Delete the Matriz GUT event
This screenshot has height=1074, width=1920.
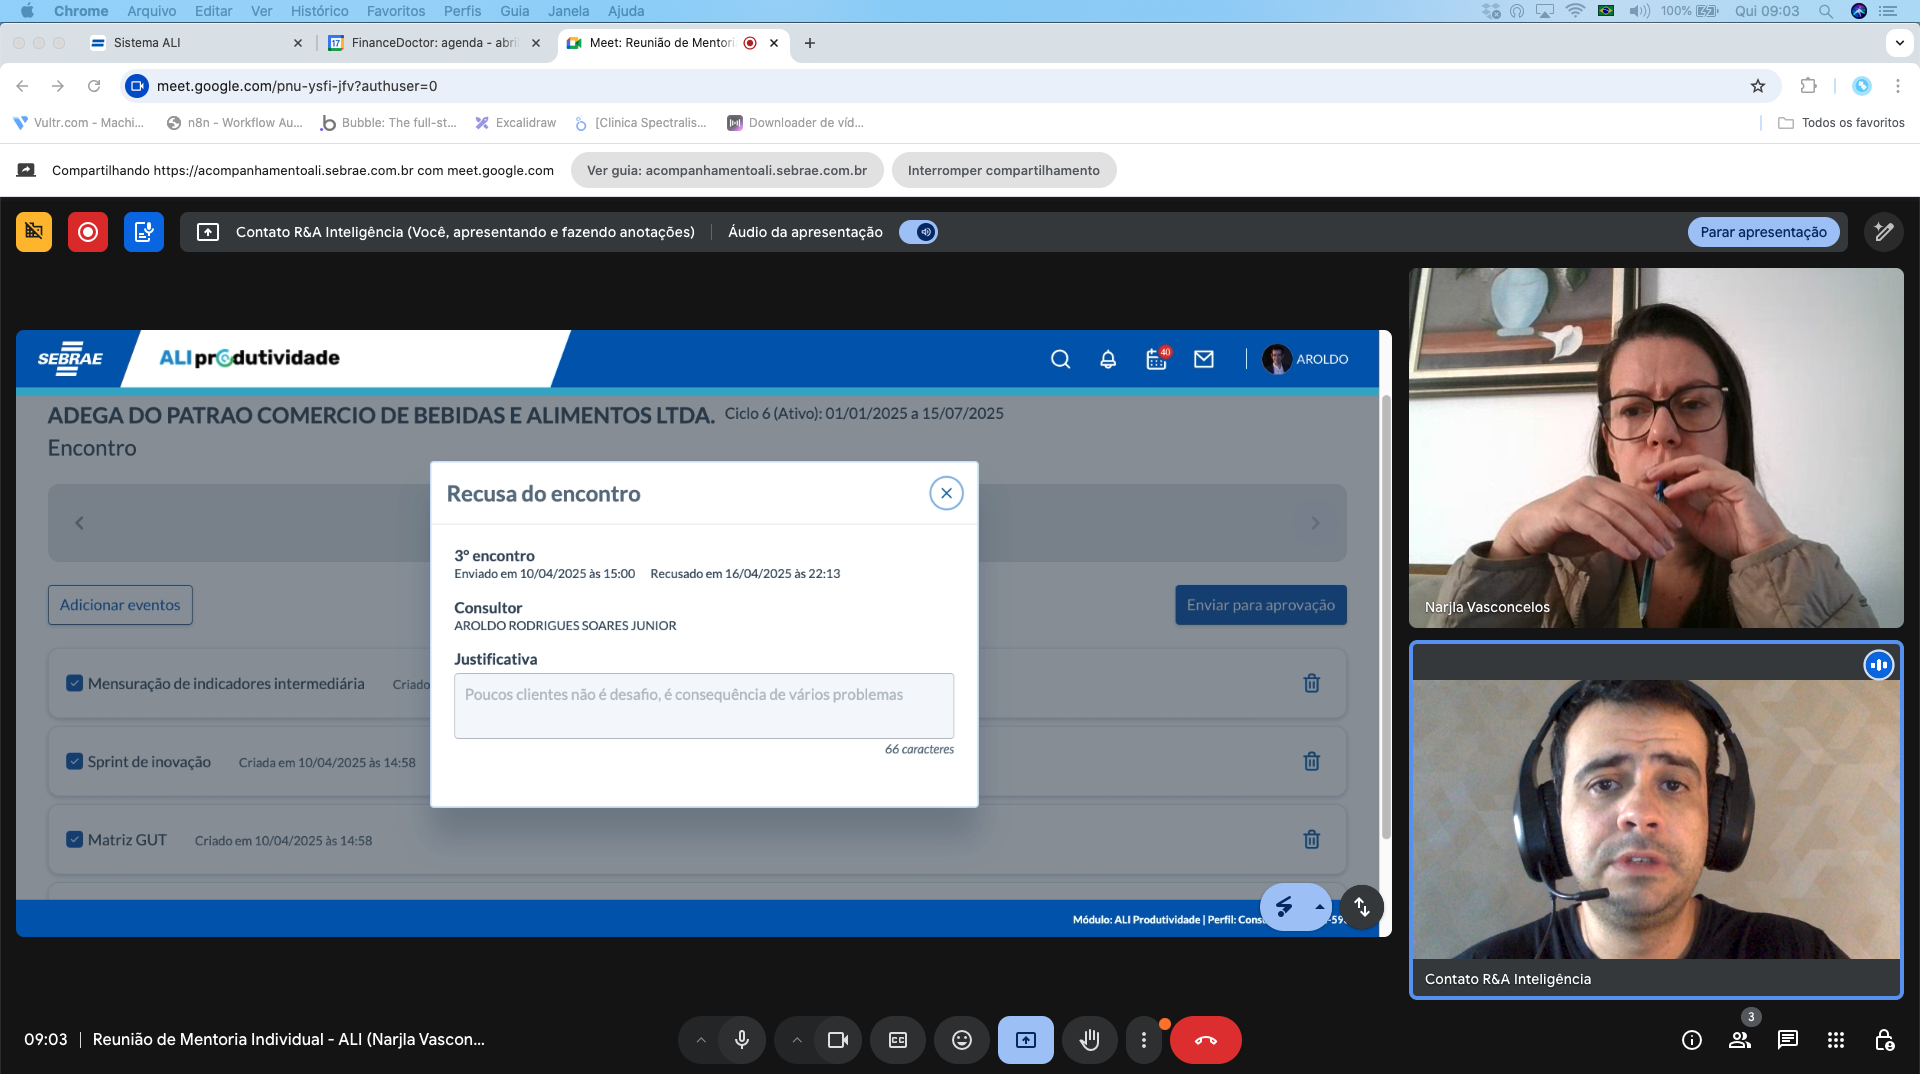coord(1312,839)
